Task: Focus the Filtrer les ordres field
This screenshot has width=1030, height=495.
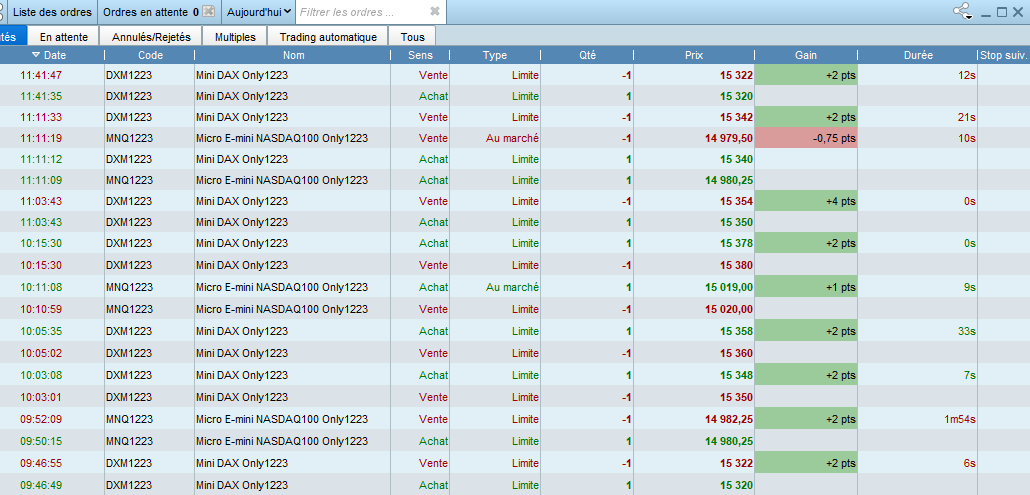Action: coord(361,12)
